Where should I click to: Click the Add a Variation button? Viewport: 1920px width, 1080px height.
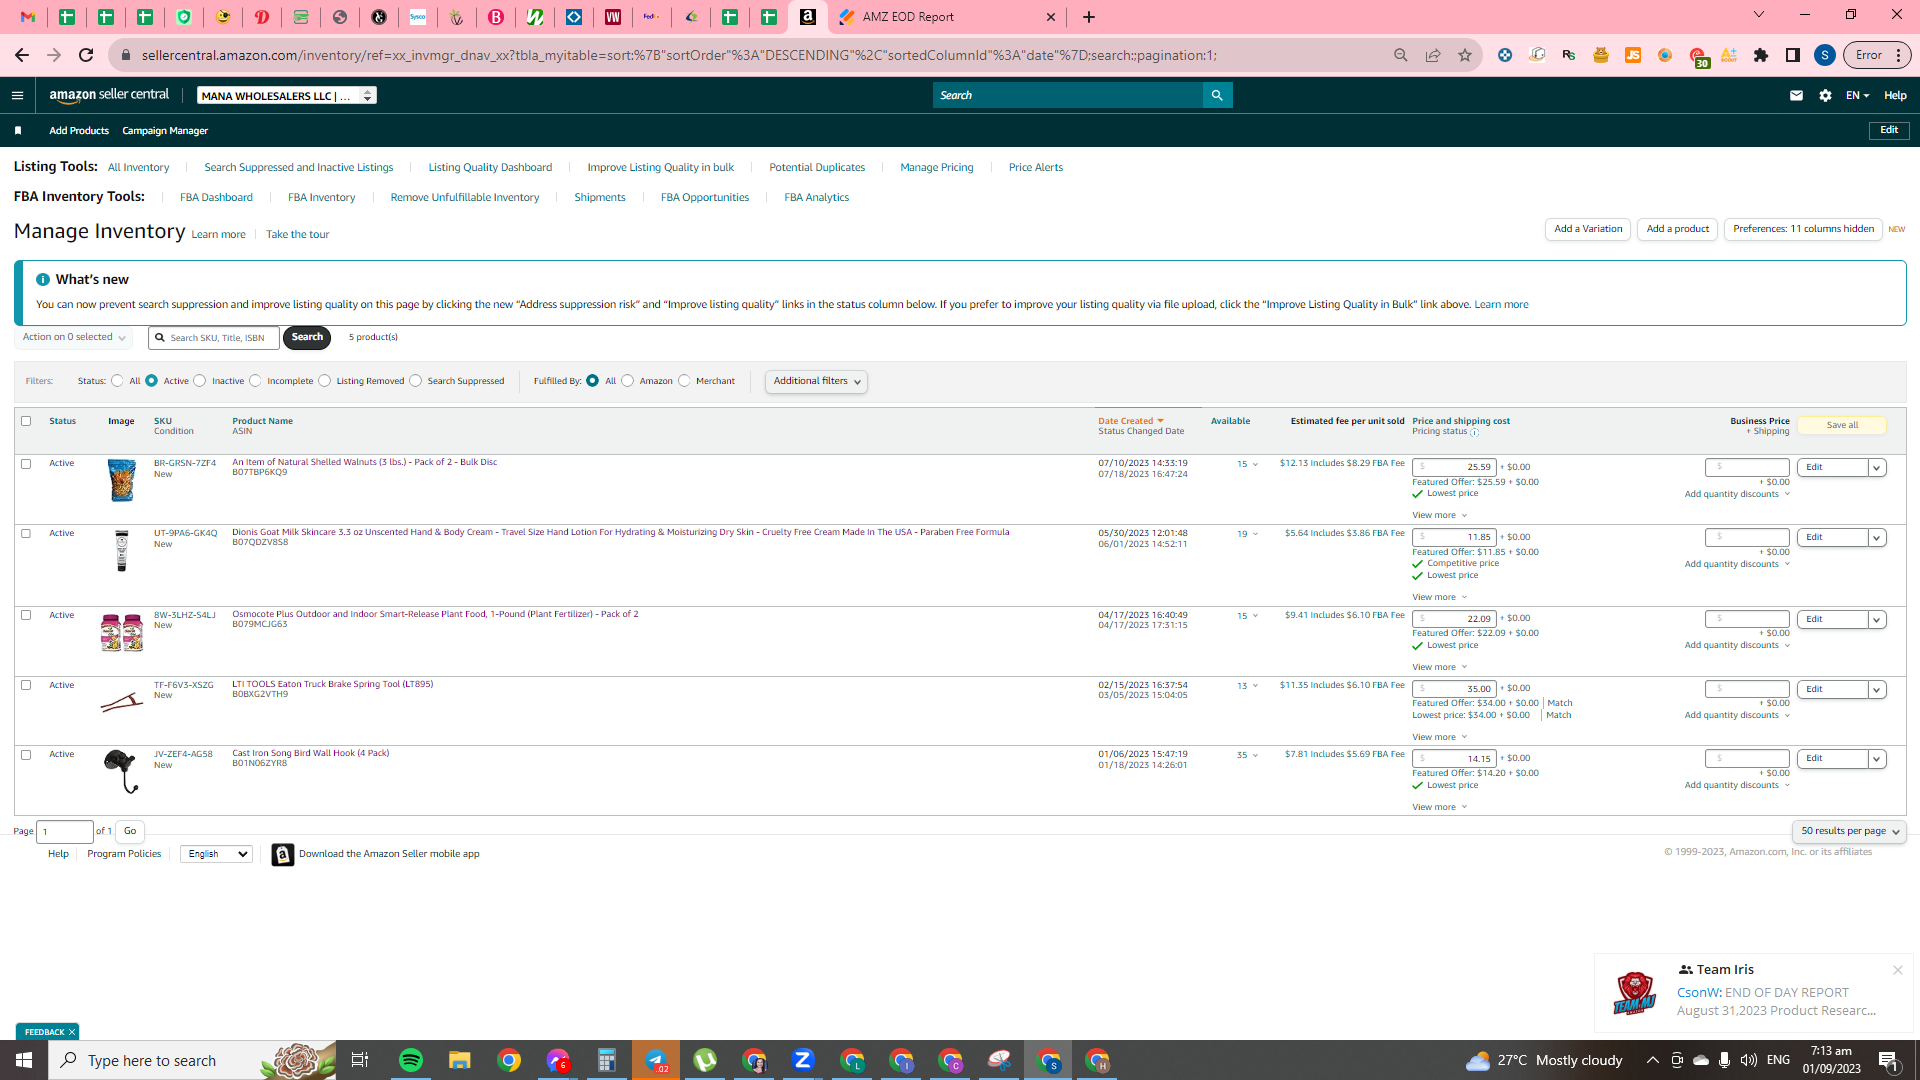click(x=1588, y=230)
